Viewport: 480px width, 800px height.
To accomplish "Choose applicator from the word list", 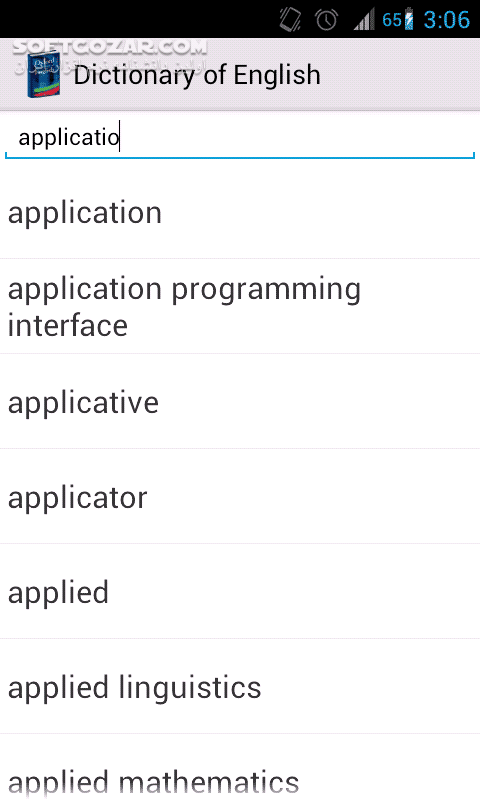I will click(x=240, y=497).
